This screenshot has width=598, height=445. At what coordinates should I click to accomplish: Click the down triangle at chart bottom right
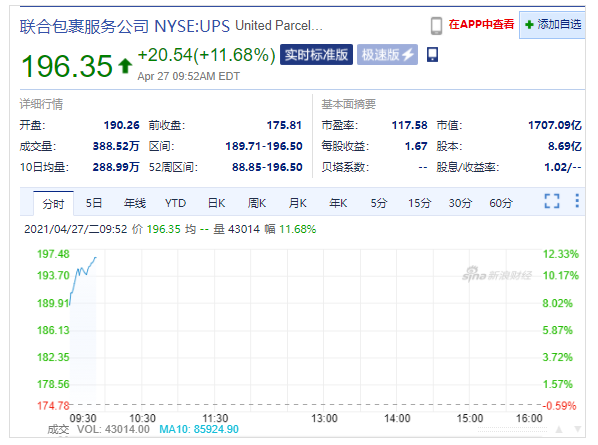(578, 429)
